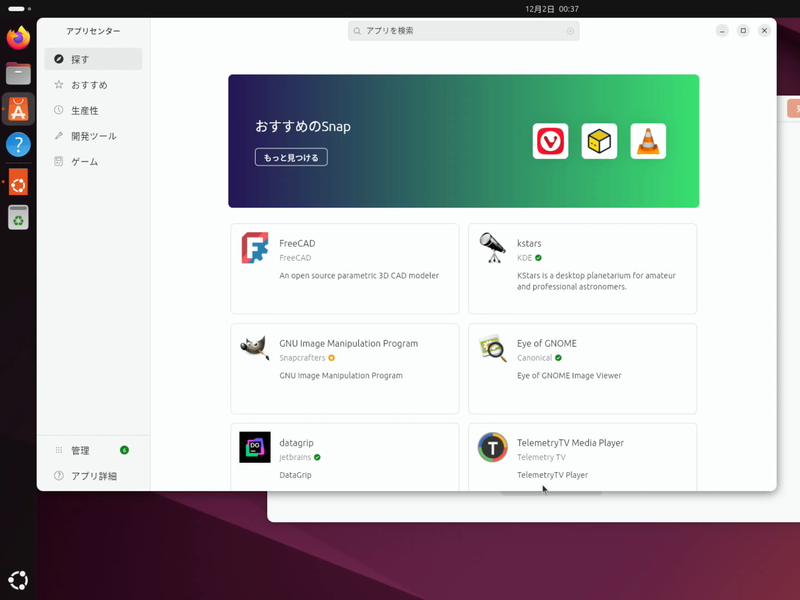Screen dimensions: 800x600
Task: Open the Eye of GNOME title
Action: 546,343
